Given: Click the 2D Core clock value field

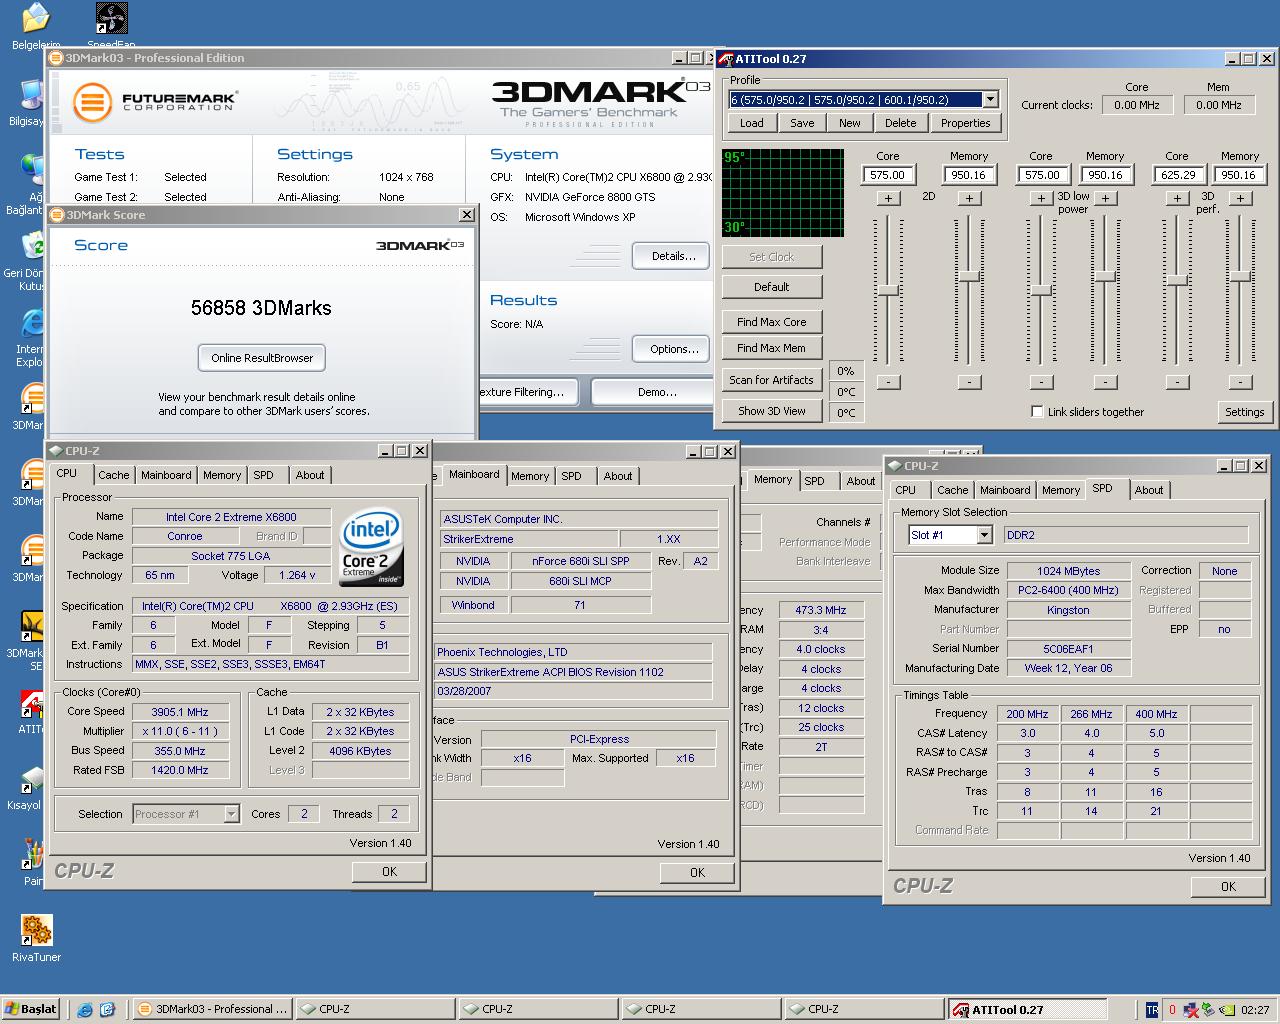Looking at the screenshot, I should point(888,175).
